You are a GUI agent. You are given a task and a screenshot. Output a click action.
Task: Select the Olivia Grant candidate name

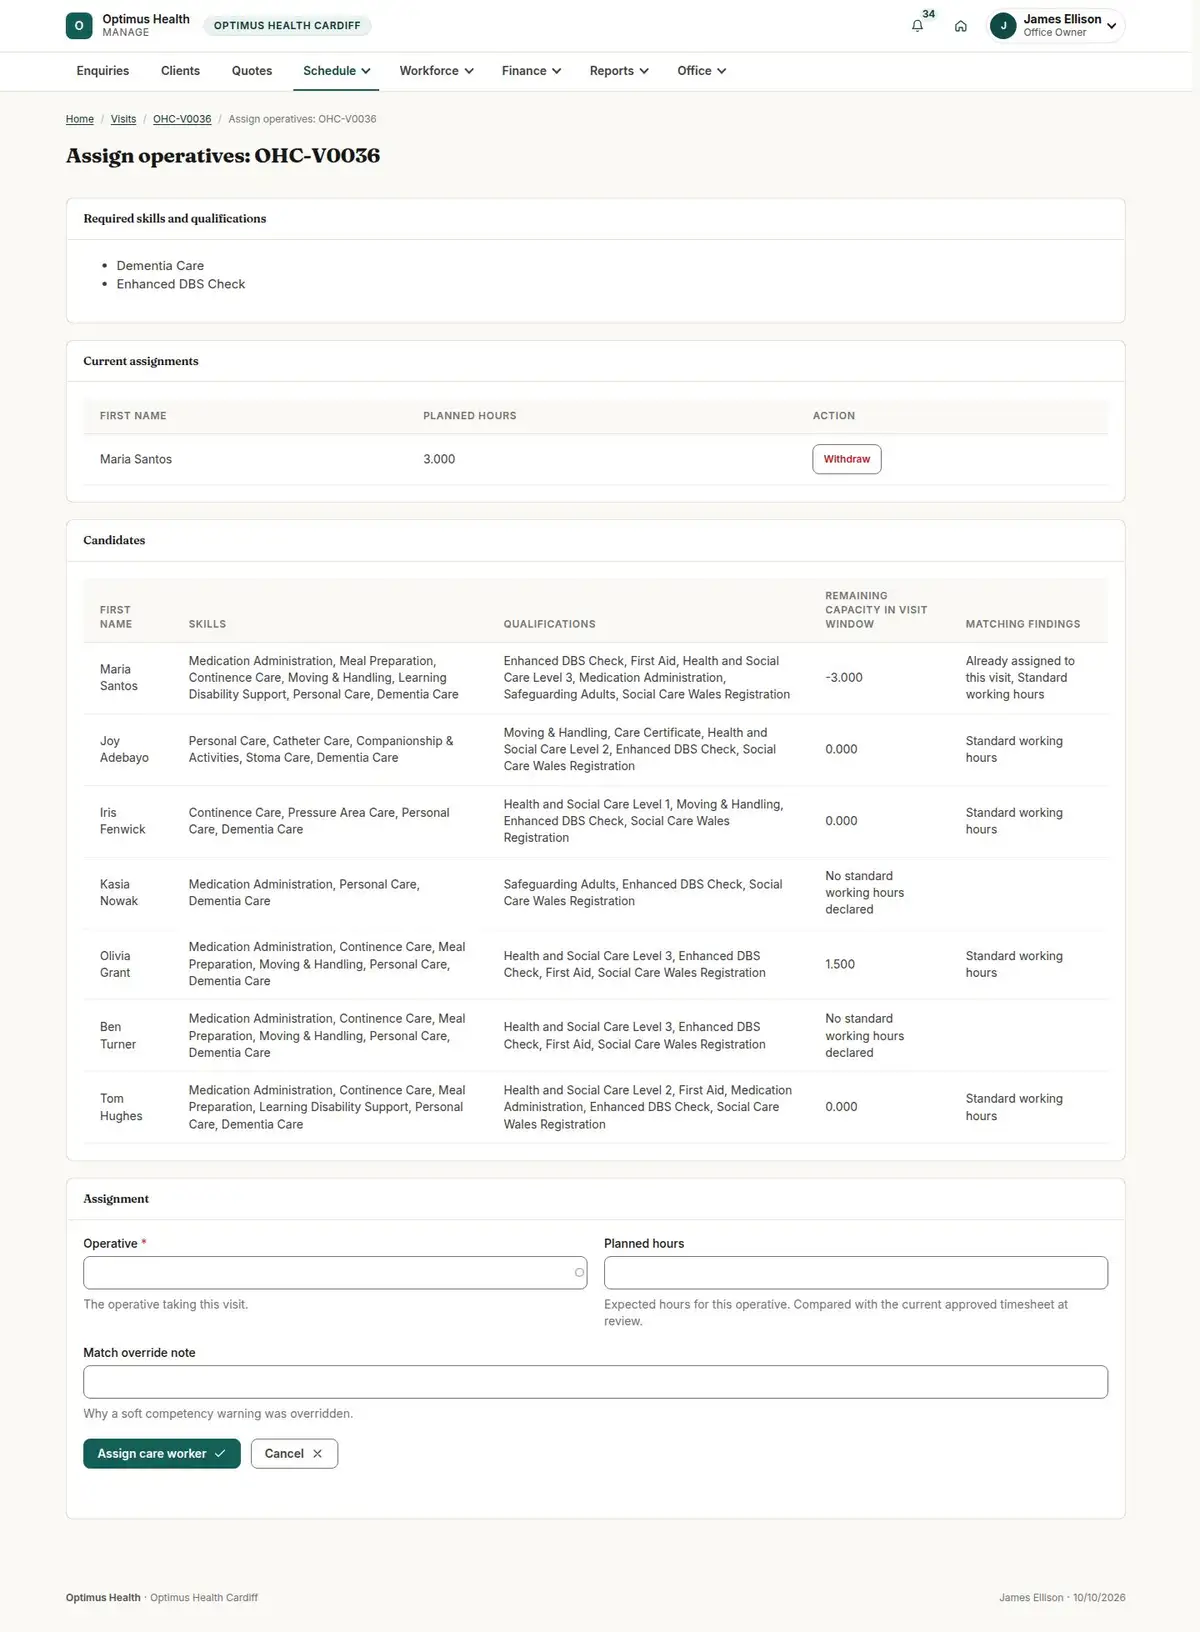tap(115, 964)
